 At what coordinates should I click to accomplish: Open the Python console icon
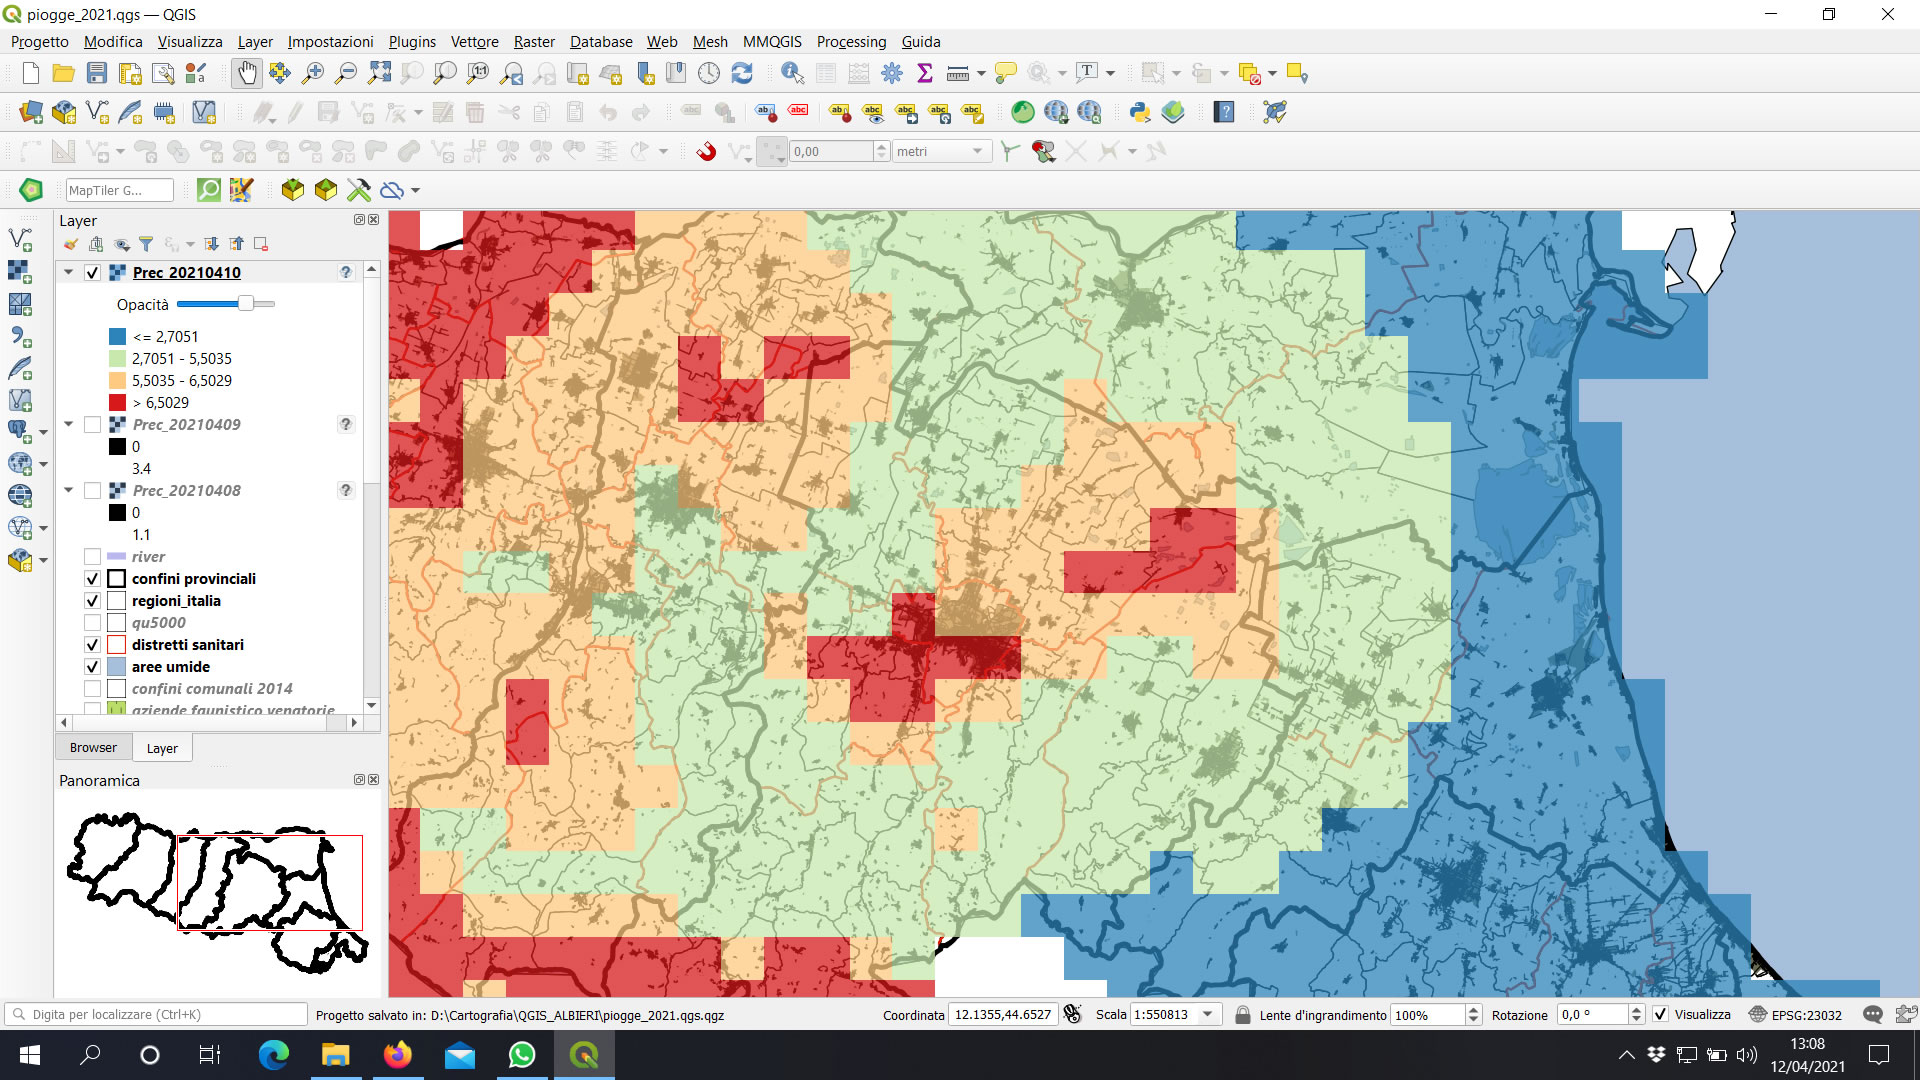coord(1139,112)
